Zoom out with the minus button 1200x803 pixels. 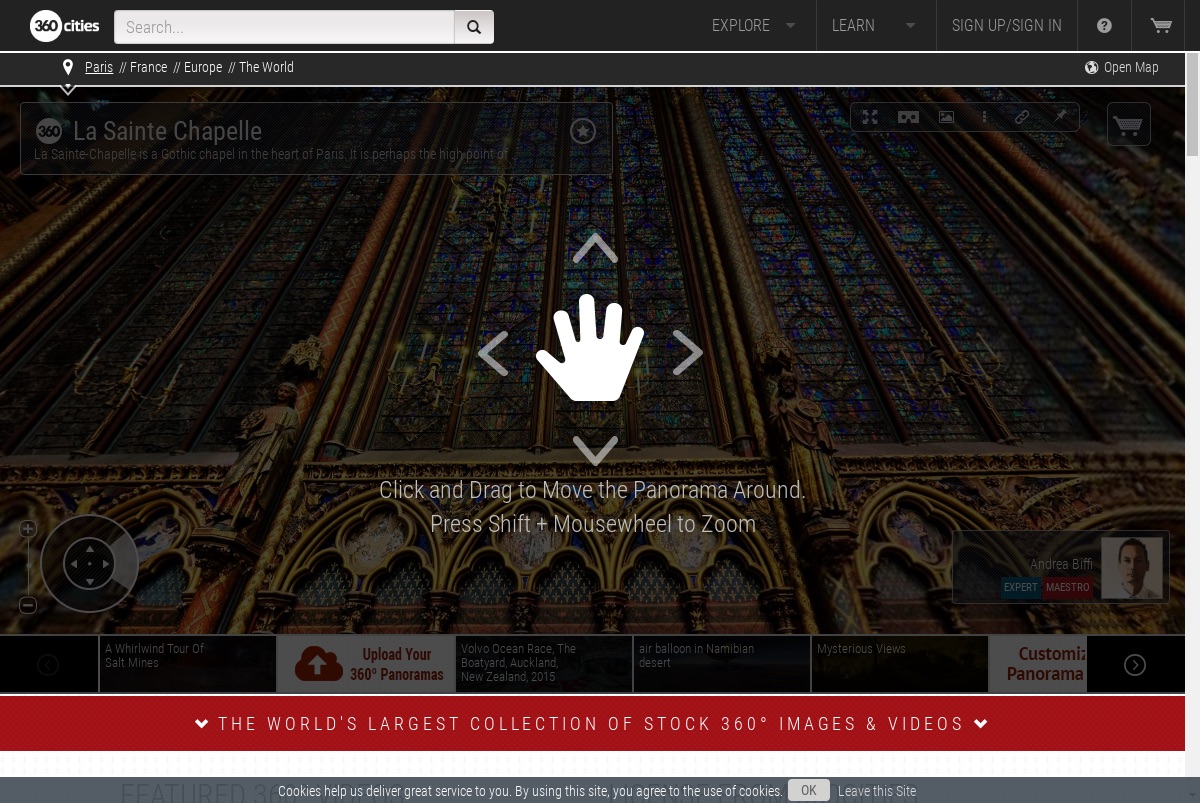coord(28,605)
